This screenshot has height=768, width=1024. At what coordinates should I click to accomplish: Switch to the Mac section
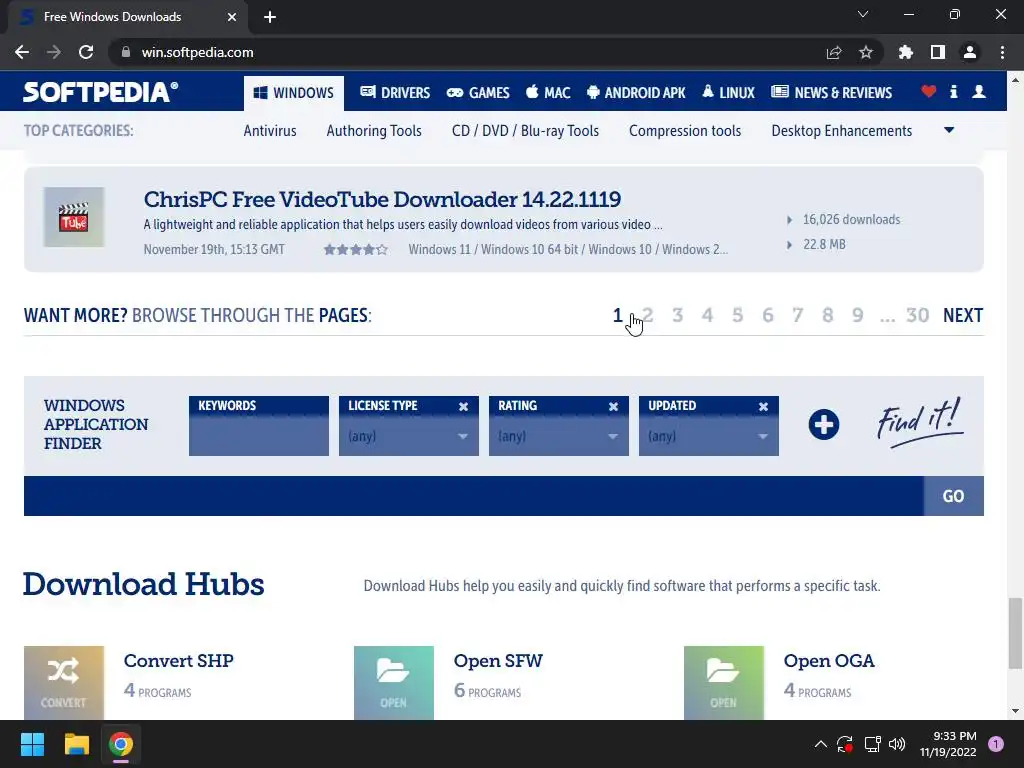tap(549, 93)
